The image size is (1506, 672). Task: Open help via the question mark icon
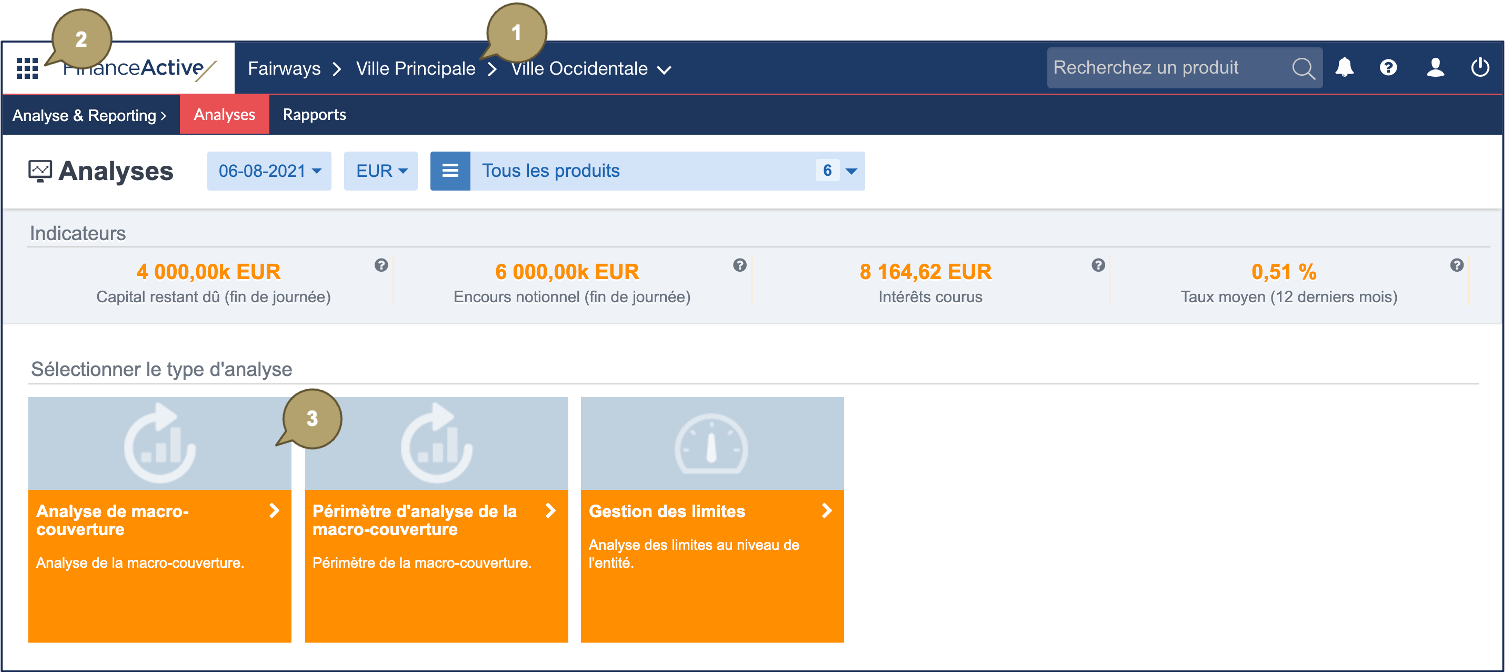[x=1388, y=68]
